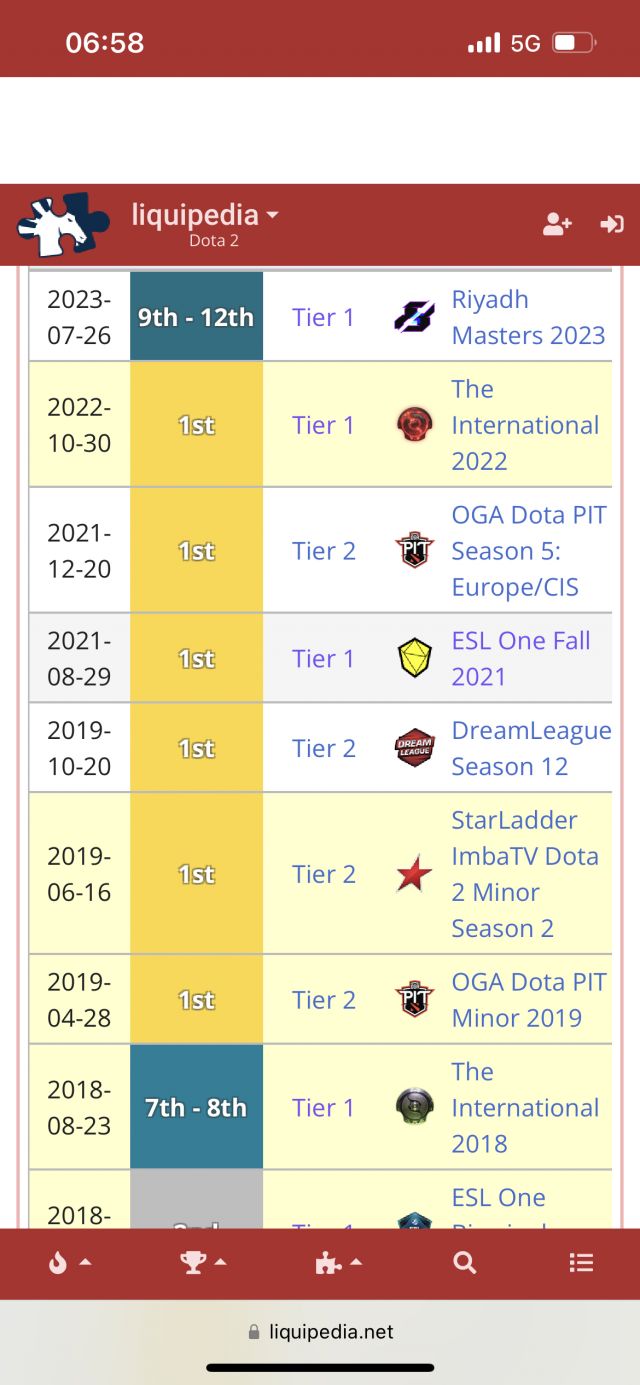Expand the trending flame menu
This screenshot has width=640, height=1385.
(69, 1263)
